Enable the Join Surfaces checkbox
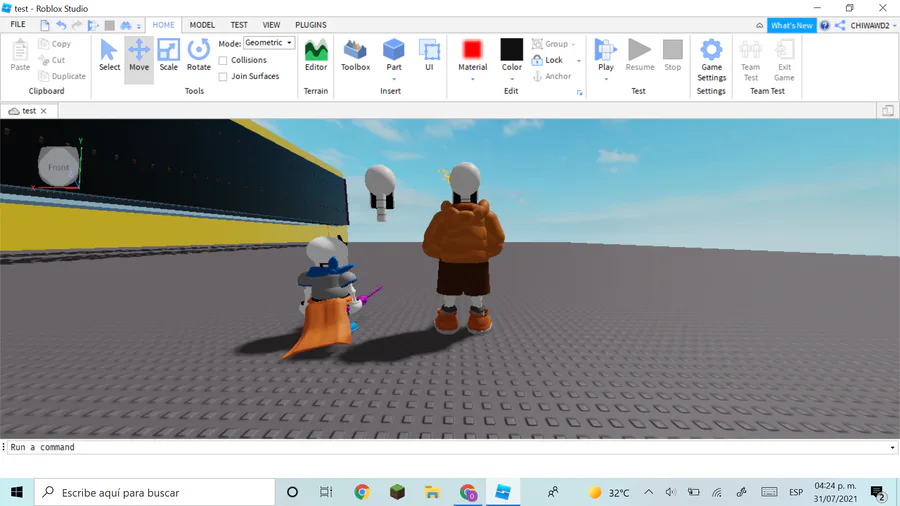Image resolution: width=900 pixels, height=506 pixels. click(x=223, y=76)
